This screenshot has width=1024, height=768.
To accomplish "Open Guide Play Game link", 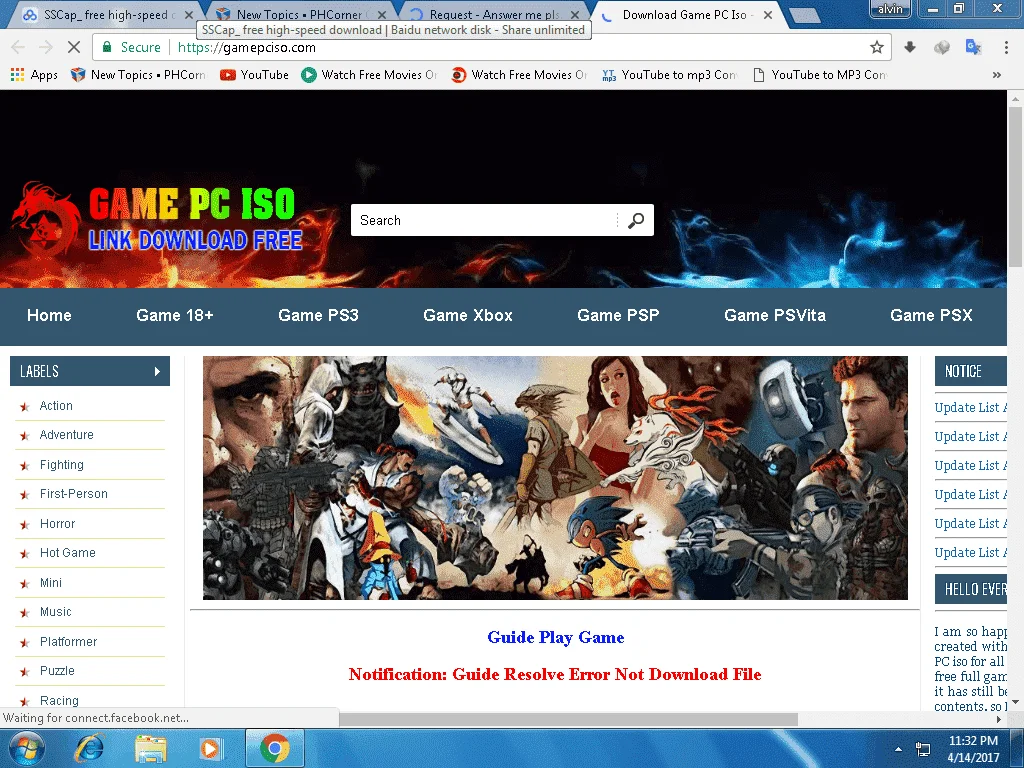I will coord(556,637).
